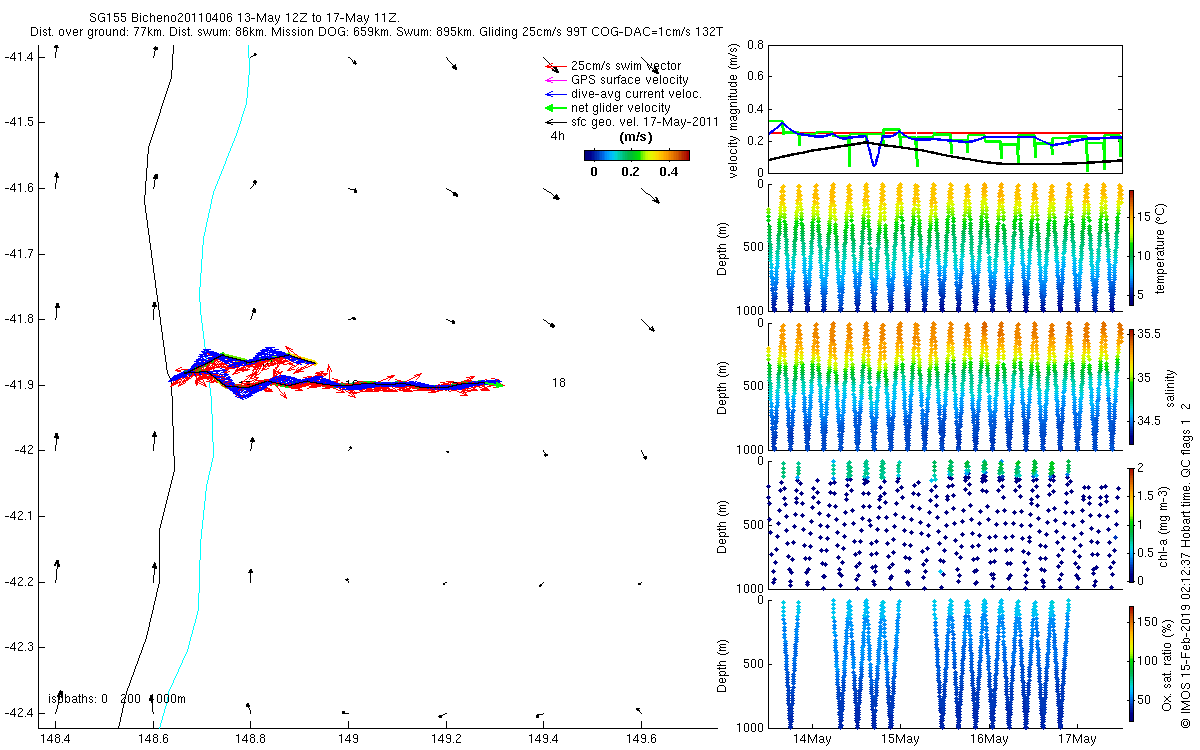
Task: Click the '35.5' salinity color bar tick
Action: 1150,335
